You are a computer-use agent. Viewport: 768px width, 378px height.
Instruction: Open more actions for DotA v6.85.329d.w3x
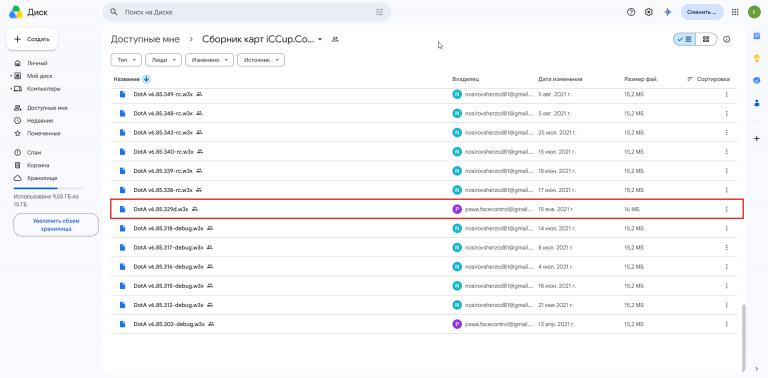click(x=726, y=209)
